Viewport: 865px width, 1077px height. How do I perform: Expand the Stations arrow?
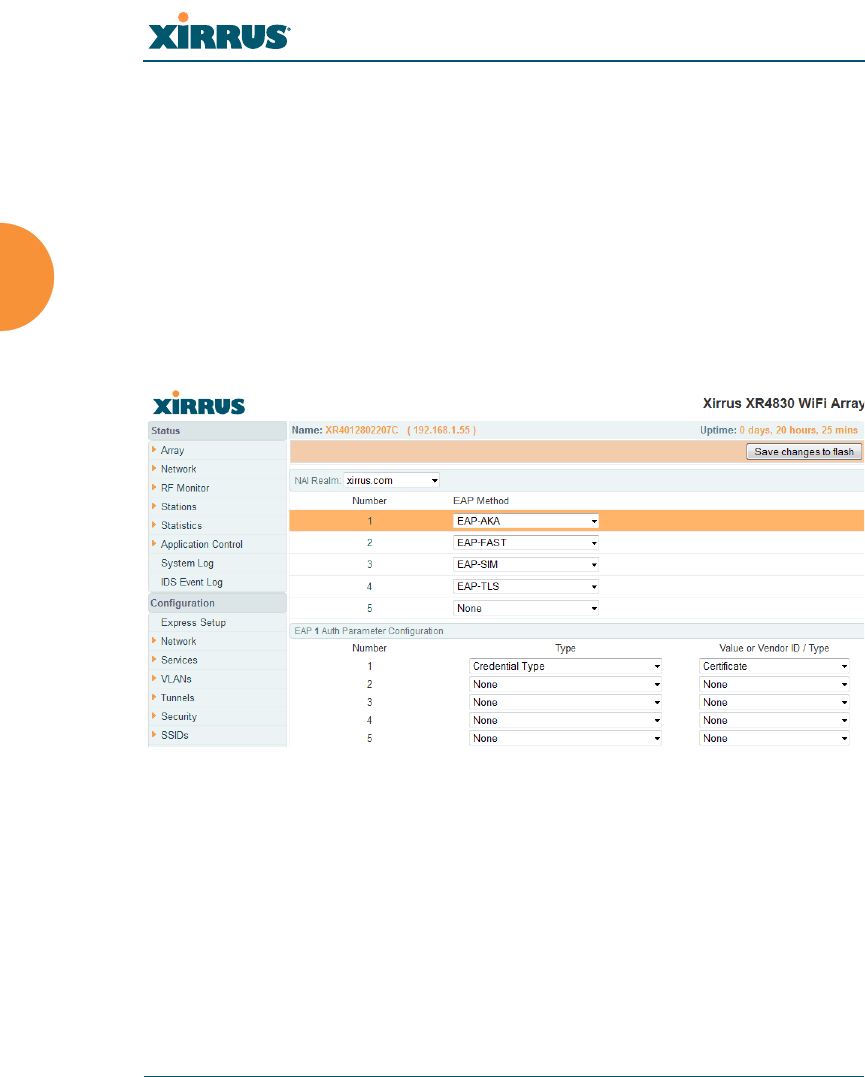tap(154, 506)
